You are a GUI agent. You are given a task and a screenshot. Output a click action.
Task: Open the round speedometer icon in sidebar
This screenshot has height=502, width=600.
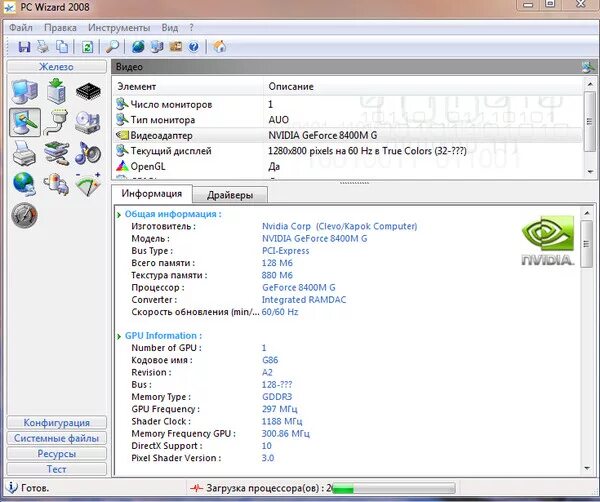24,215
